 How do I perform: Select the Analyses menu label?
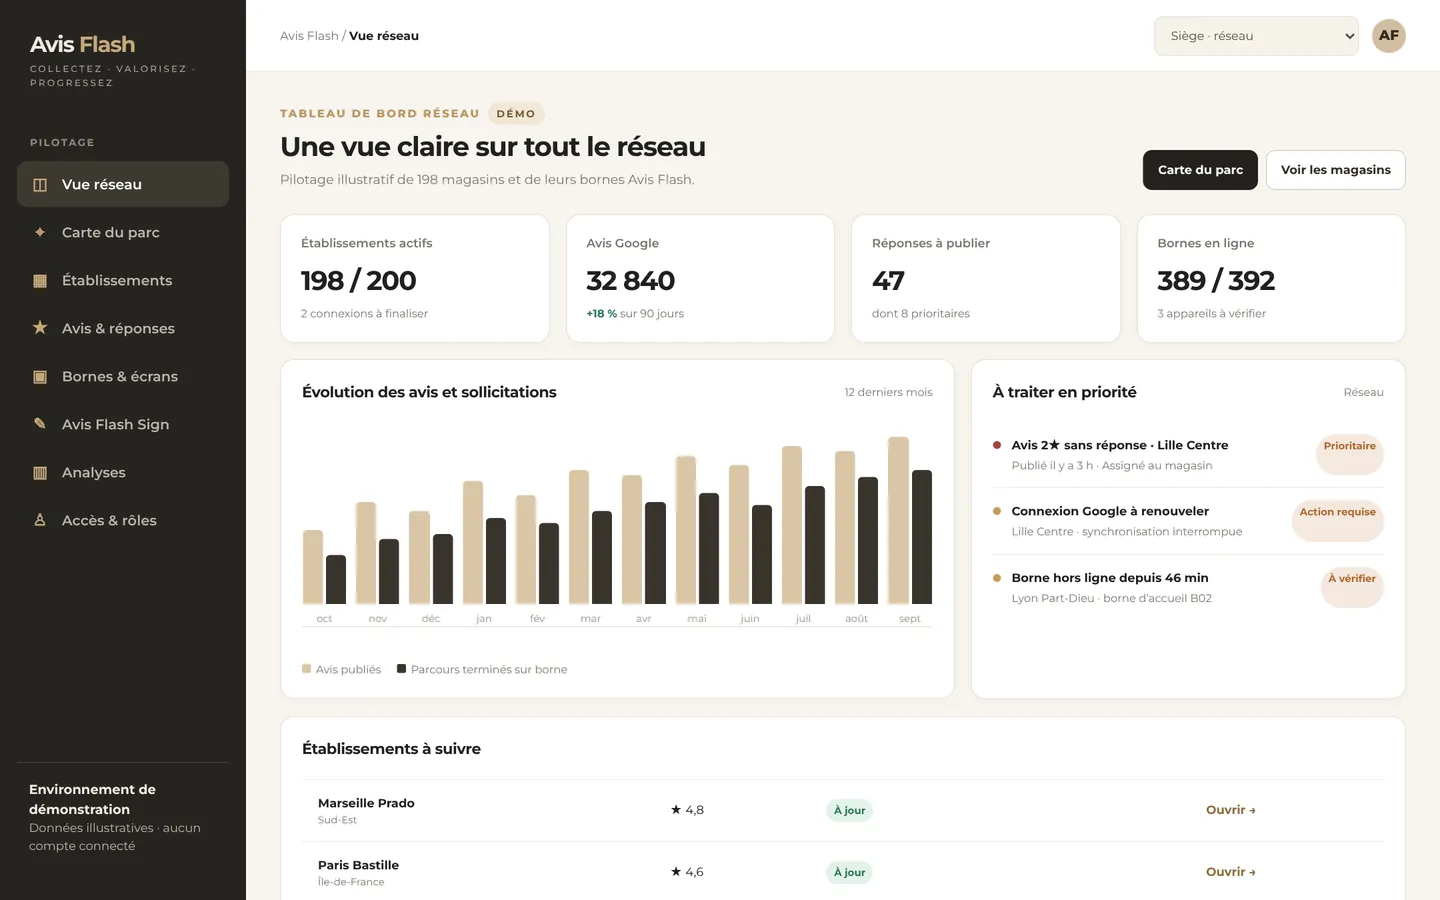(x=94, y=473)
